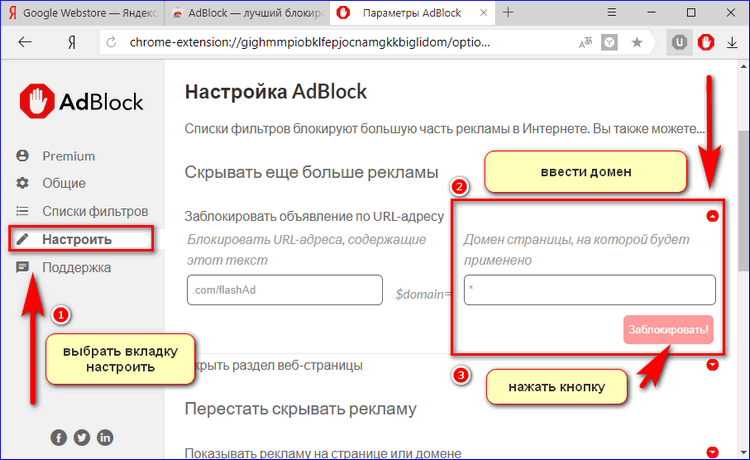This screenshot has height=460, width=750.
Task: Click Скрывать еще больше рекламы heading
Action: coord(311,172)
